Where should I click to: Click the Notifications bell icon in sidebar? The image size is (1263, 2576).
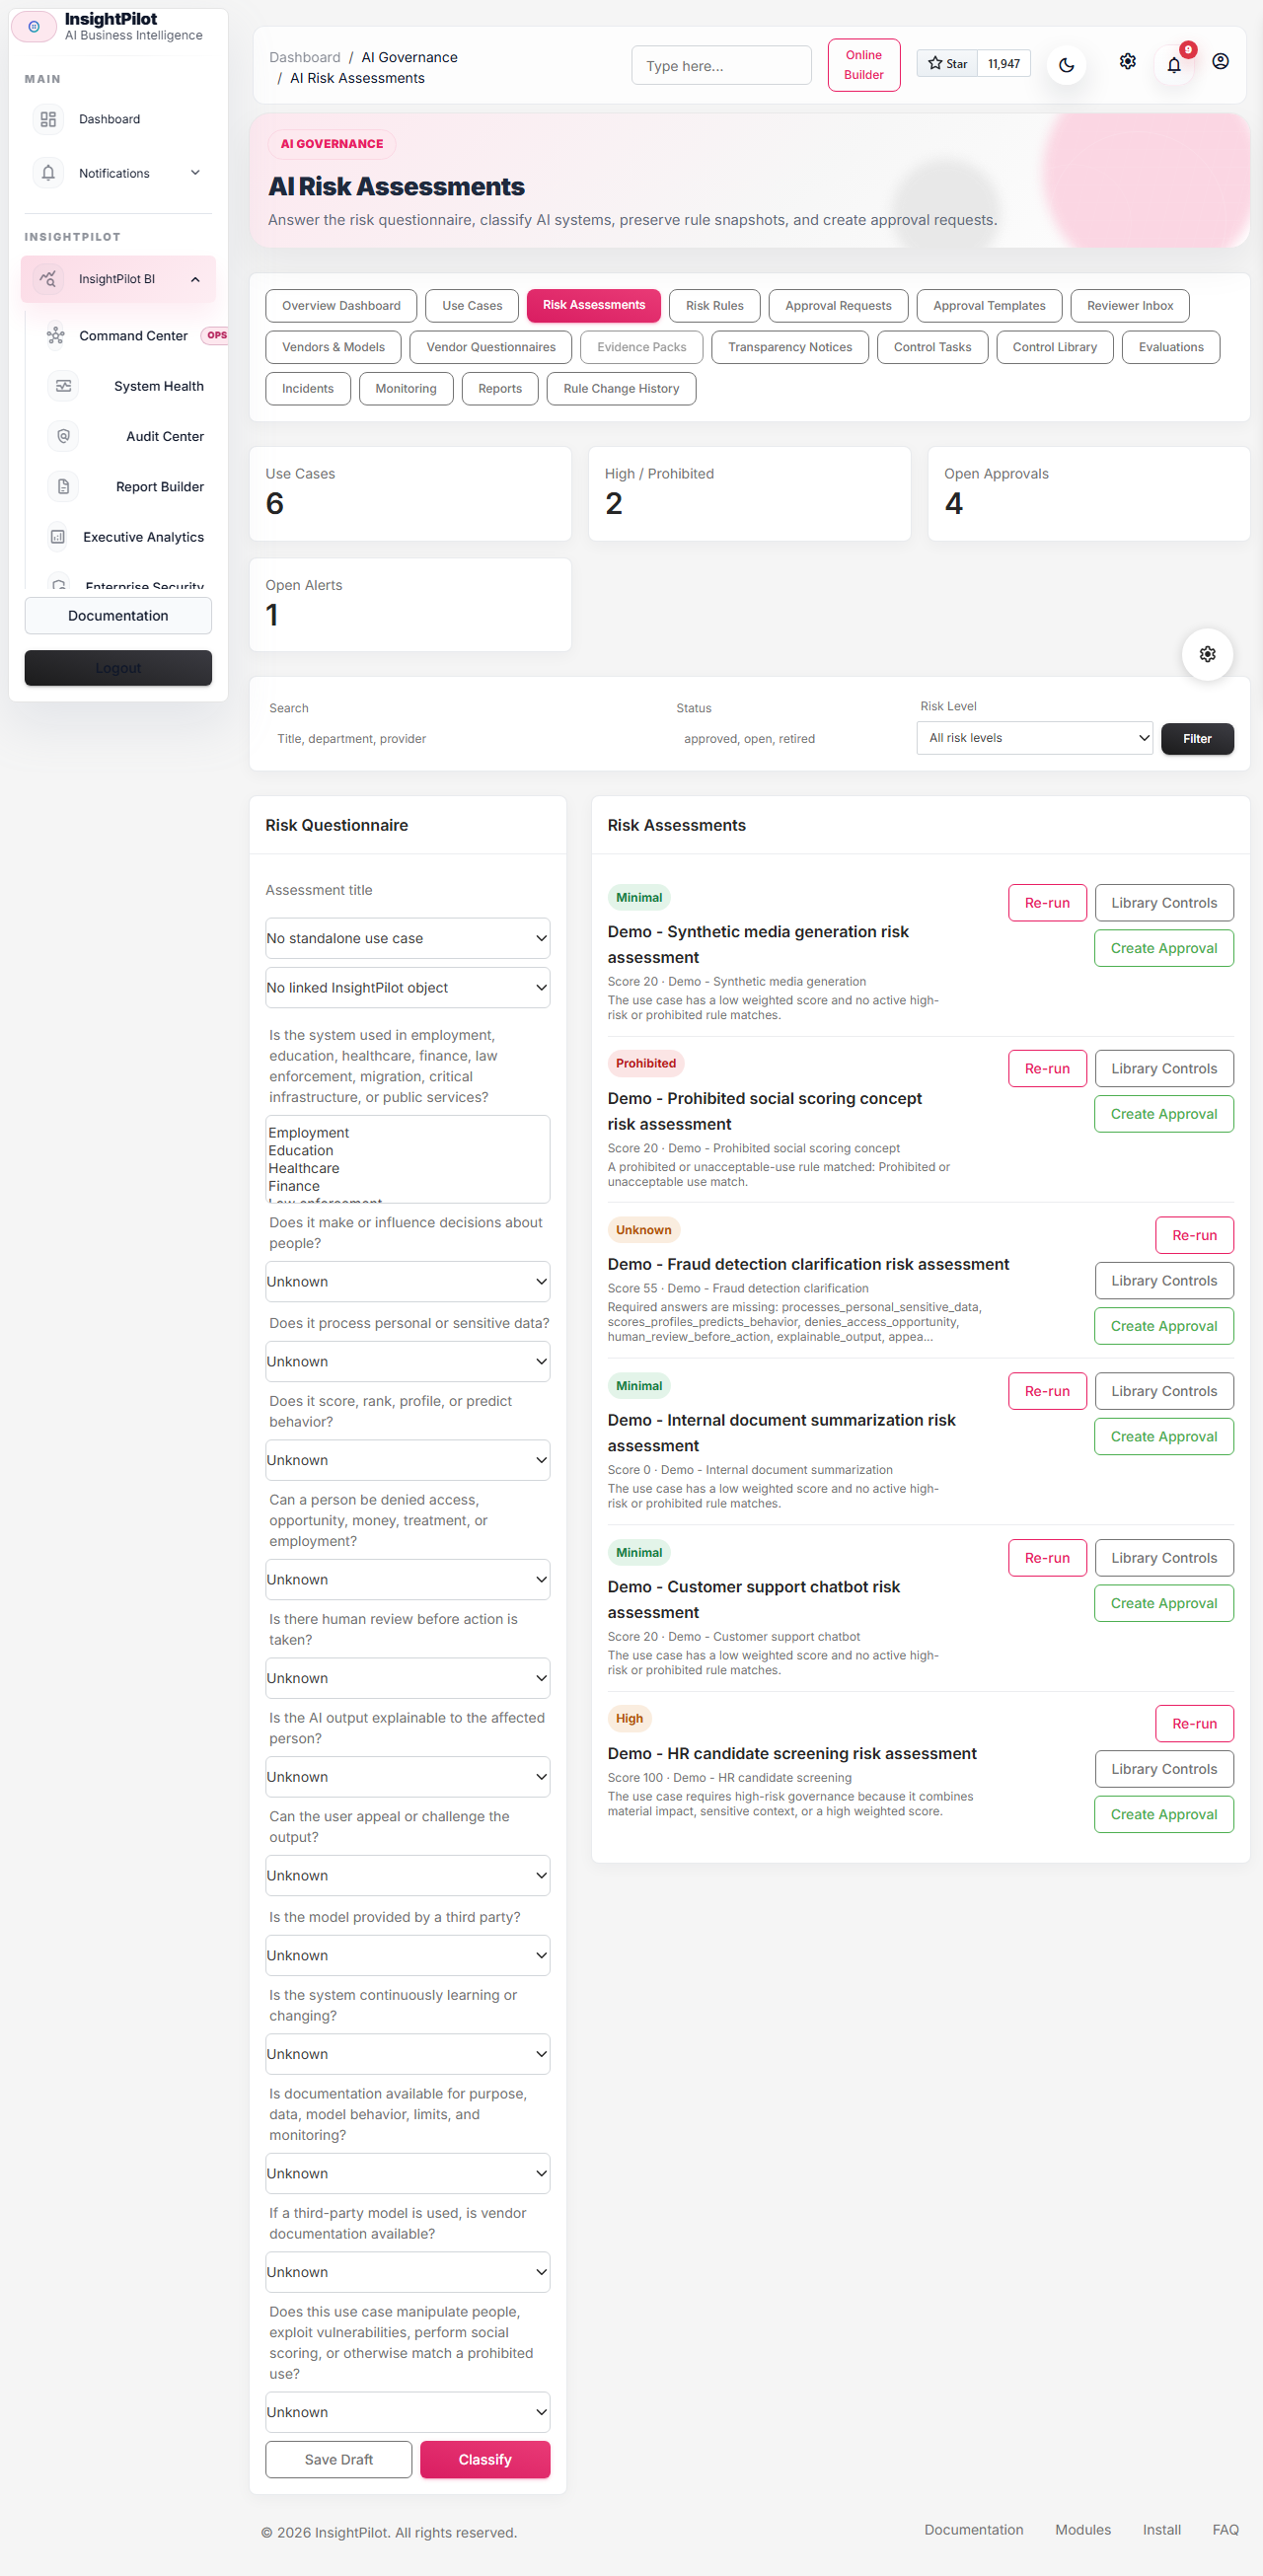[48, 173]
